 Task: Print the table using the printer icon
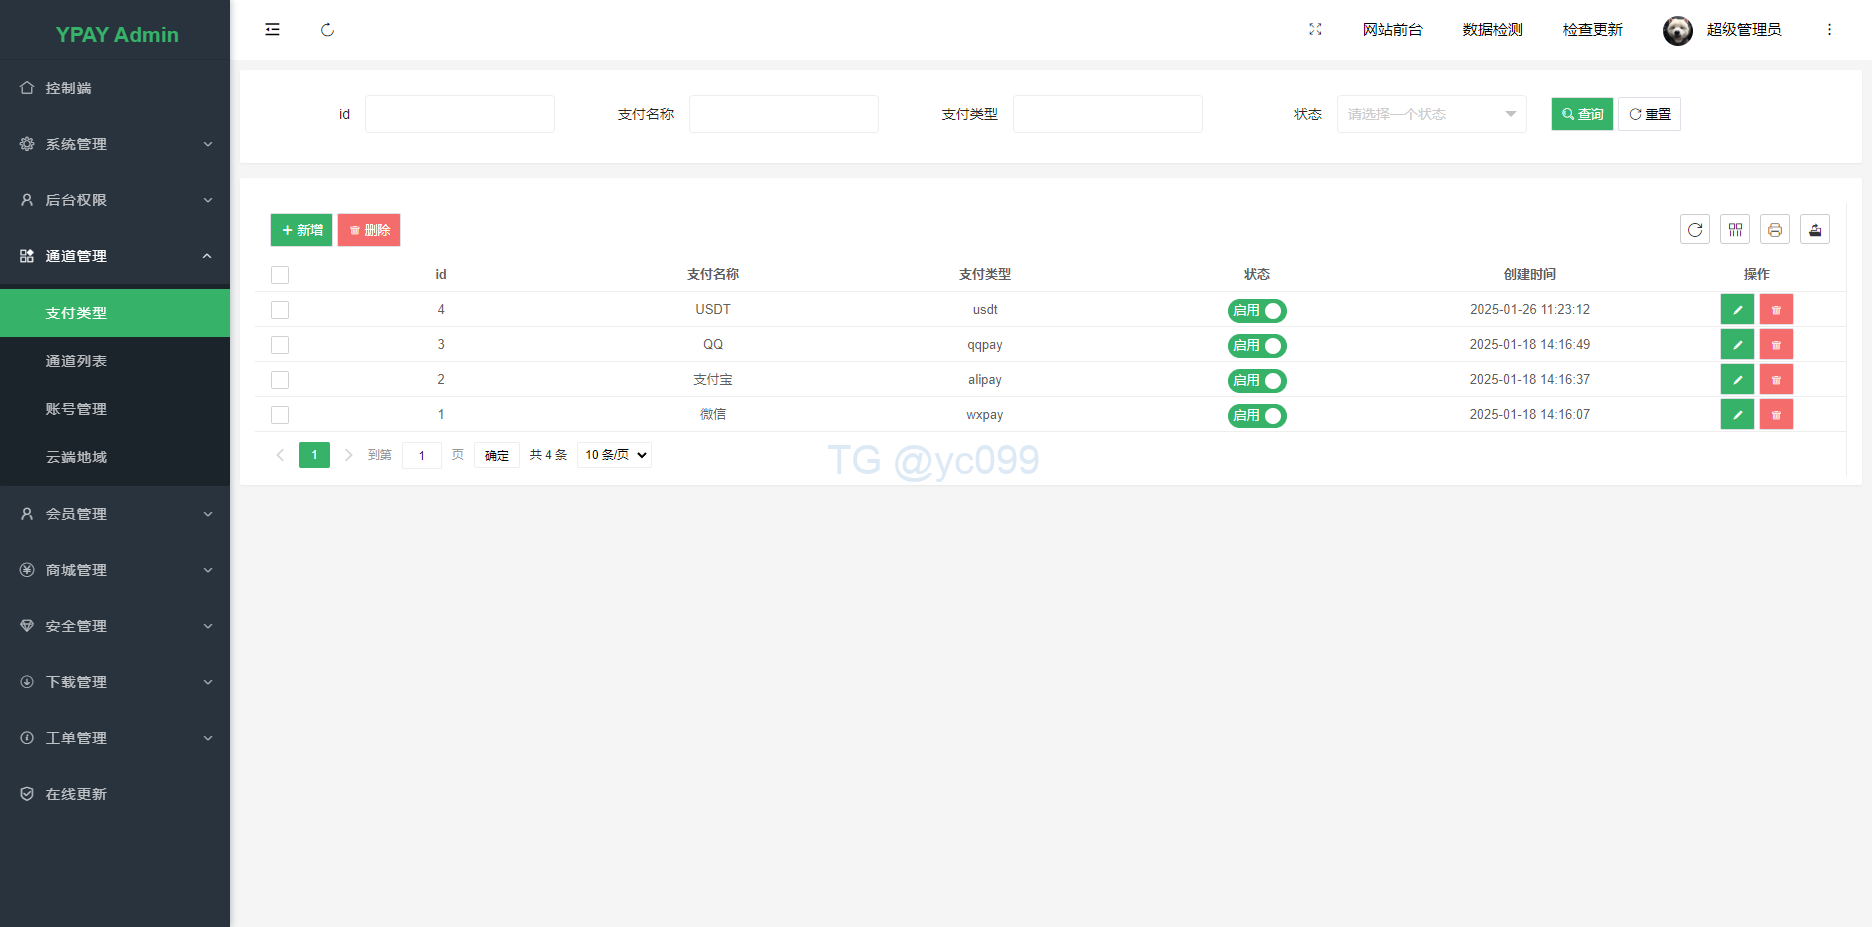[1775, 230]
